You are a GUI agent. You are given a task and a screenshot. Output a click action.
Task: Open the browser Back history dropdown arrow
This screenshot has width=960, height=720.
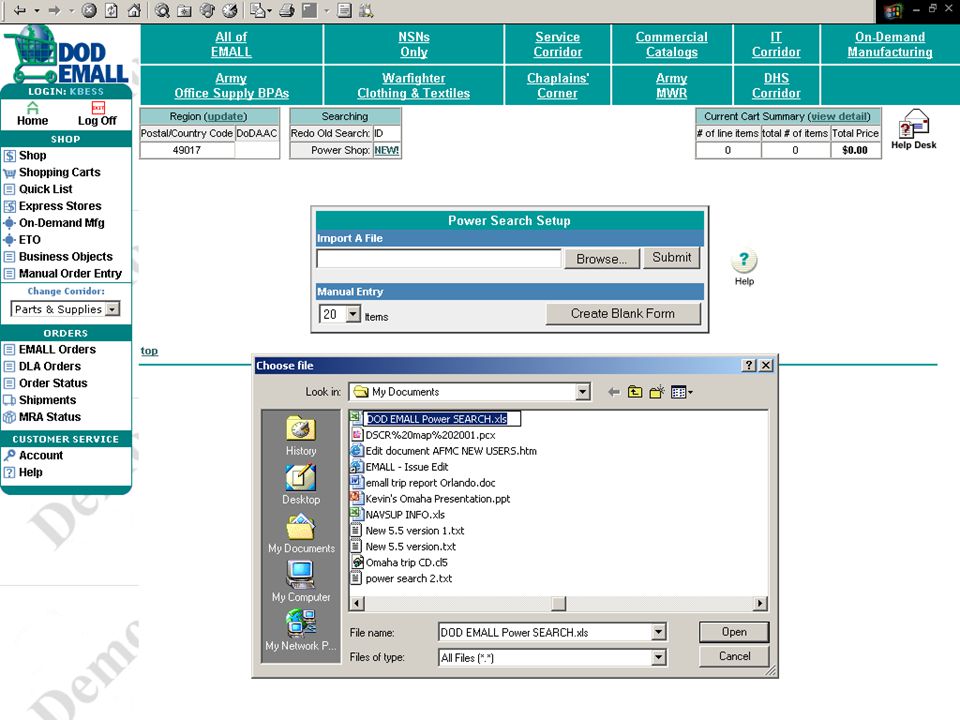click(37, 10)
